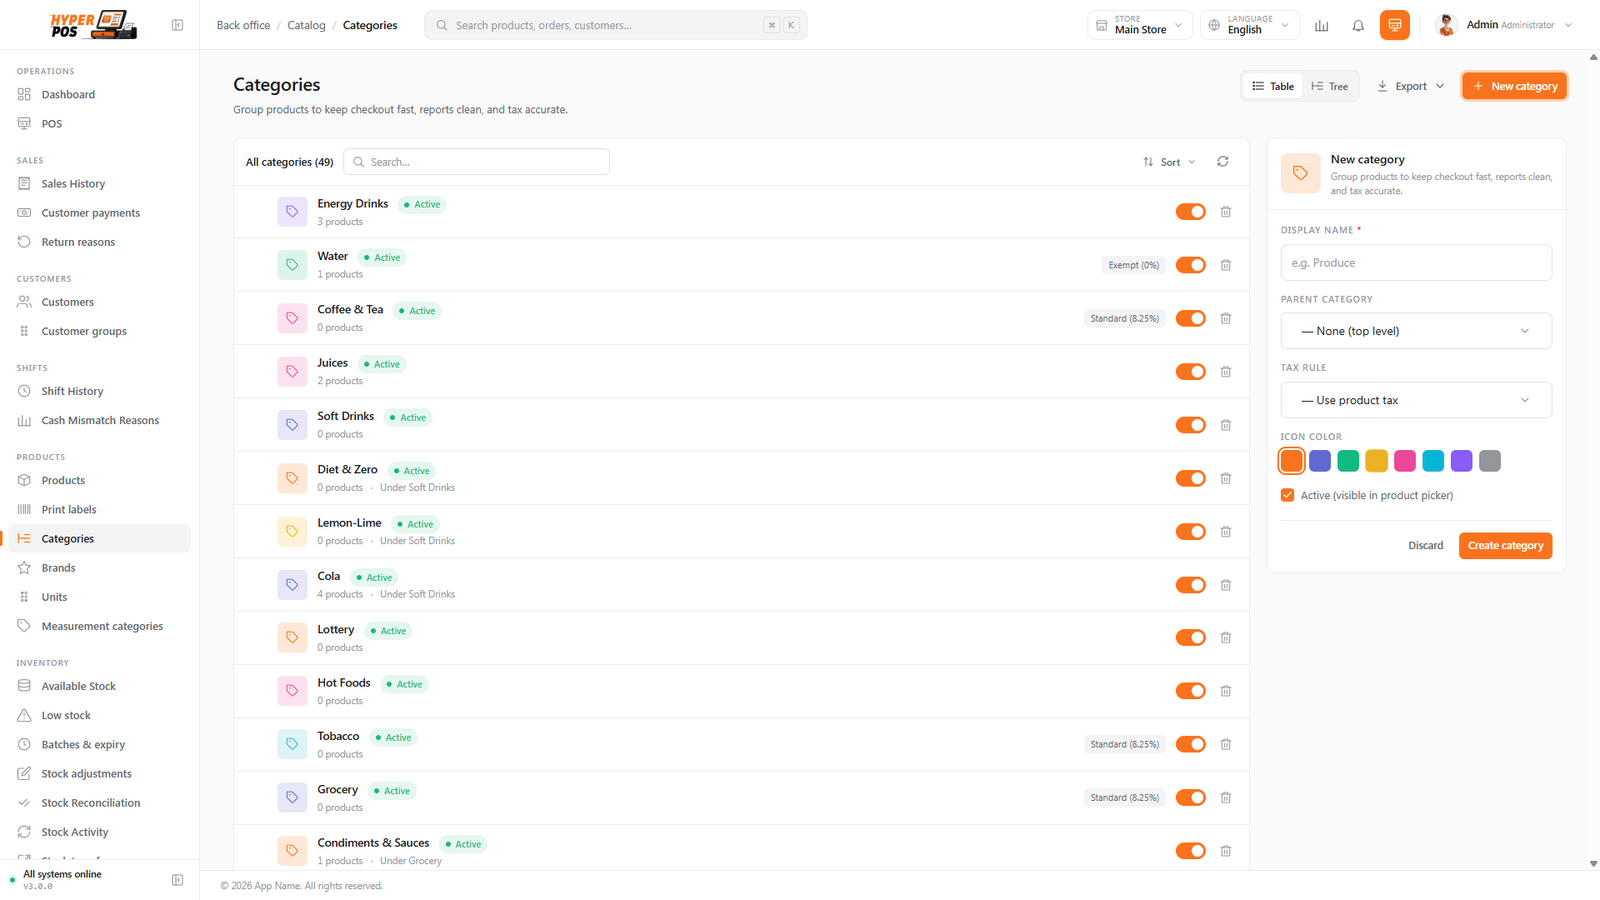This screenshot has width=1600, height=900.
Task: Click the notifications bell icon
Action: 1358,25
